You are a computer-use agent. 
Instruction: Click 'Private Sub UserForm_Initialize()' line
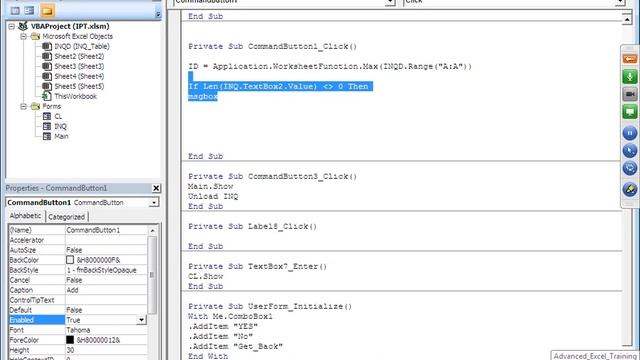pos(270,307)
